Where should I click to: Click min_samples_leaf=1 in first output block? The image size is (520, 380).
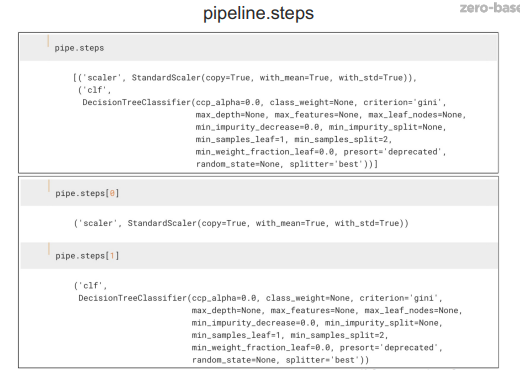point(239,139)
